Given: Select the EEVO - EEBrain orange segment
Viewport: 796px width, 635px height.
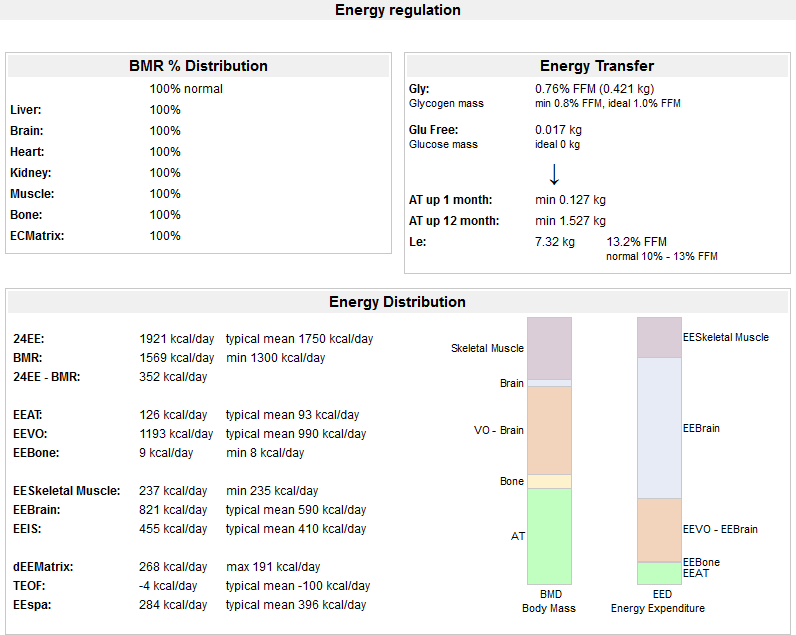Looking at the screenshot, I should [659, 530].
